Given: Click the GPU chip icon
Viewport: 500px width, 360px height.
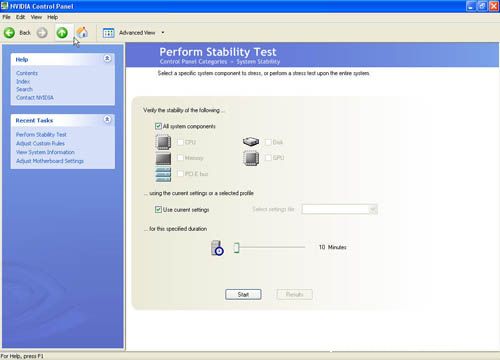Looking at the screenshot, I should [251, 158].
